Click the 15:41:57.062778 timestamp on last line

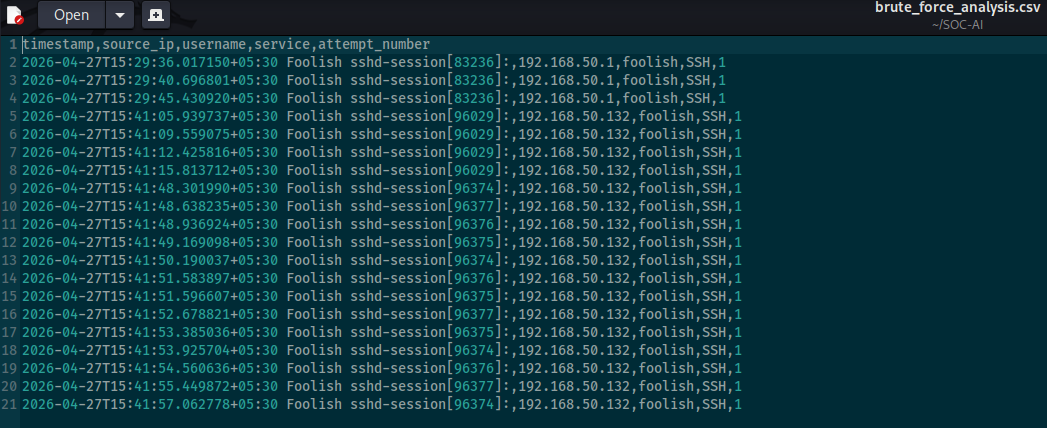[149, 404]
